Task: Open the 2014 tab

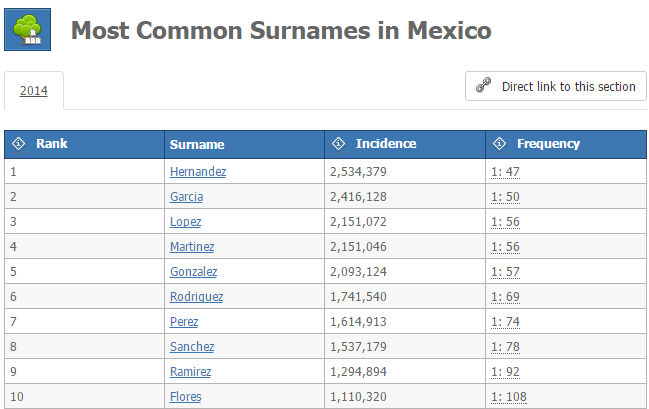Action: (34, 91)
